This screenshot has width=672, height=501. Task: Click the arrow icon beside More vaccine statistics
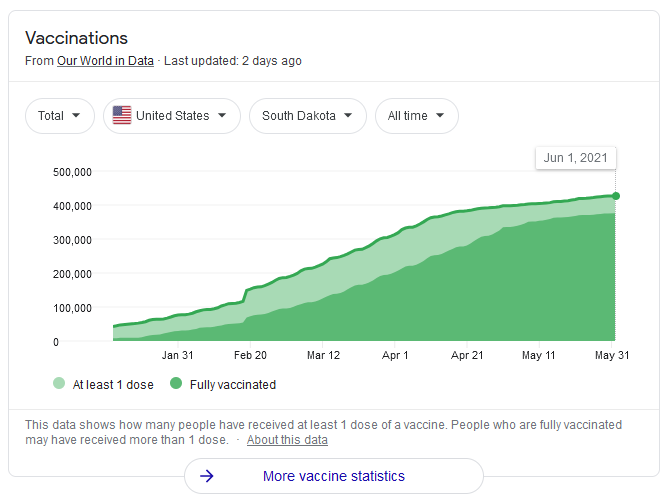pos(207,476)
